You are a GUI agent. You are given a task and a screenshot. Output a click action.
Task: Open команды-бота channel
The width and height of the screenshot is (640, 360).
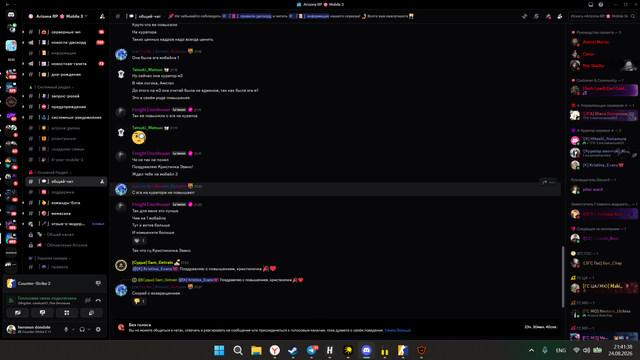(66, 203)
